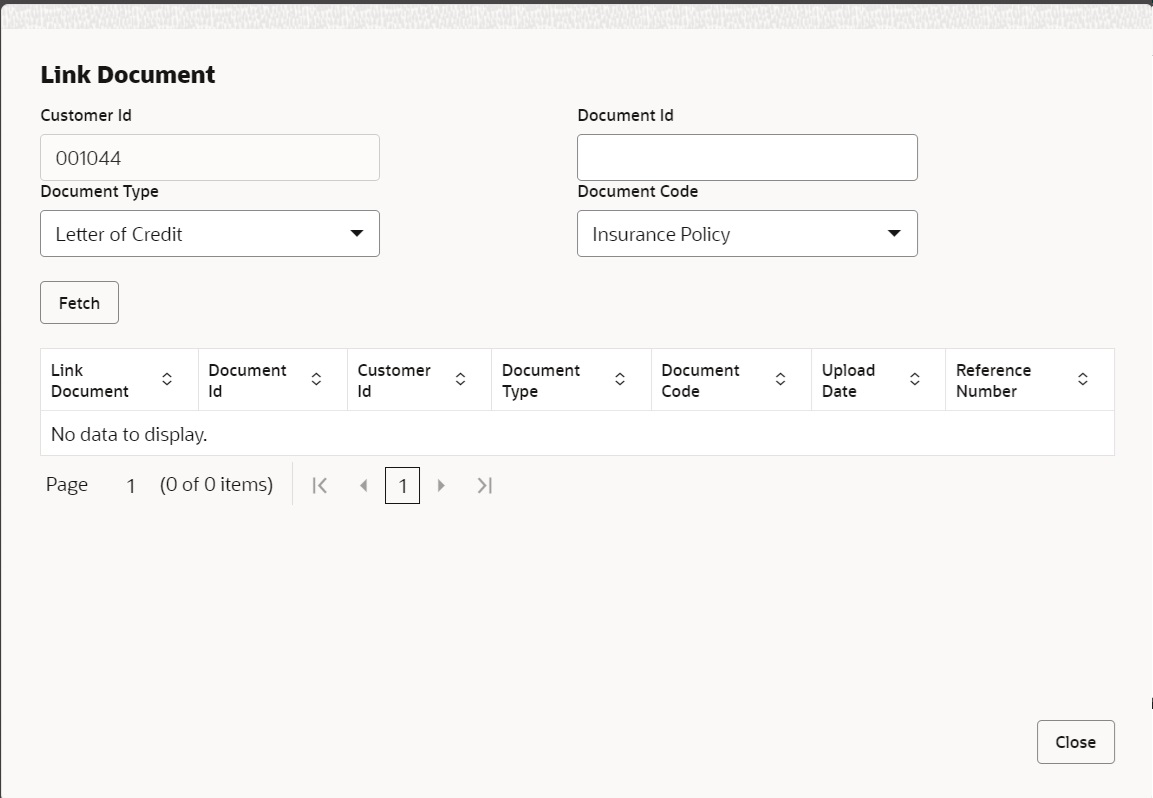Click the page number box showing 1

pos(402,485)
